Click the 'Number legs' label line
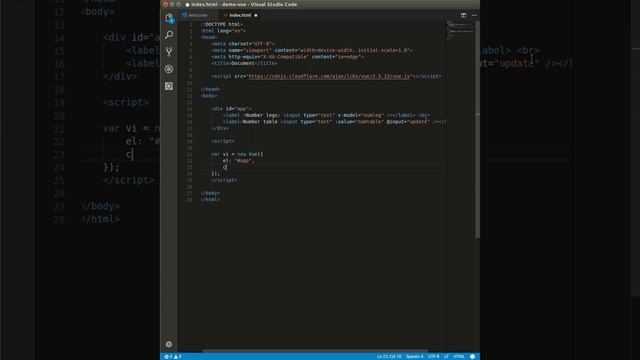 [x=326, y=116]
